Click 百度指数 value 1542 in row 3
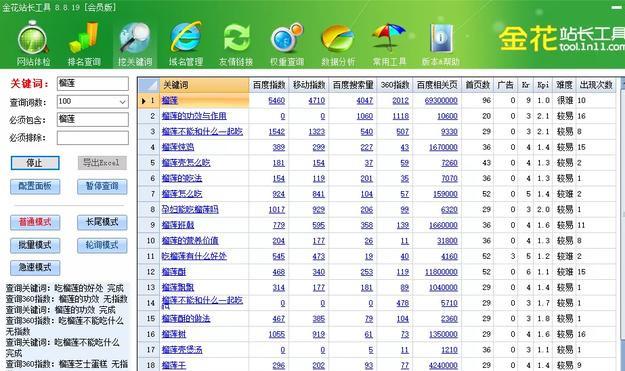Viewport: 625px width, 371px height. click(277, 132)
